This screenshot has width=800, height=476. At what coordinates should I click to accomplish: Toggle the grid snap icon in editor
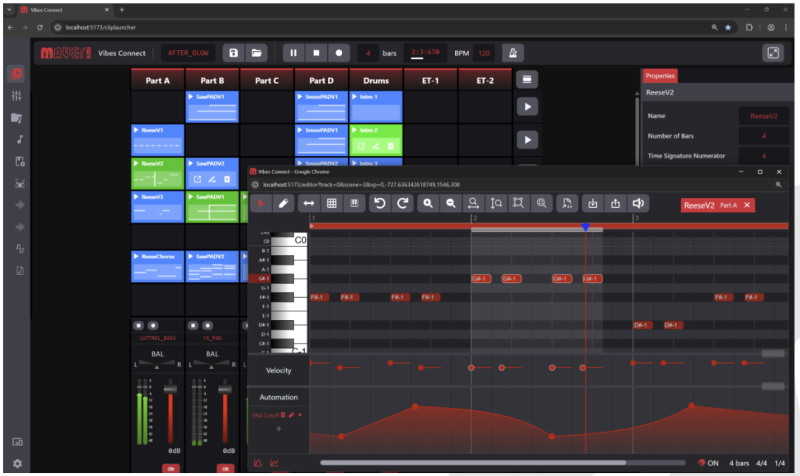pyautogui.click(x=331, y=204)
